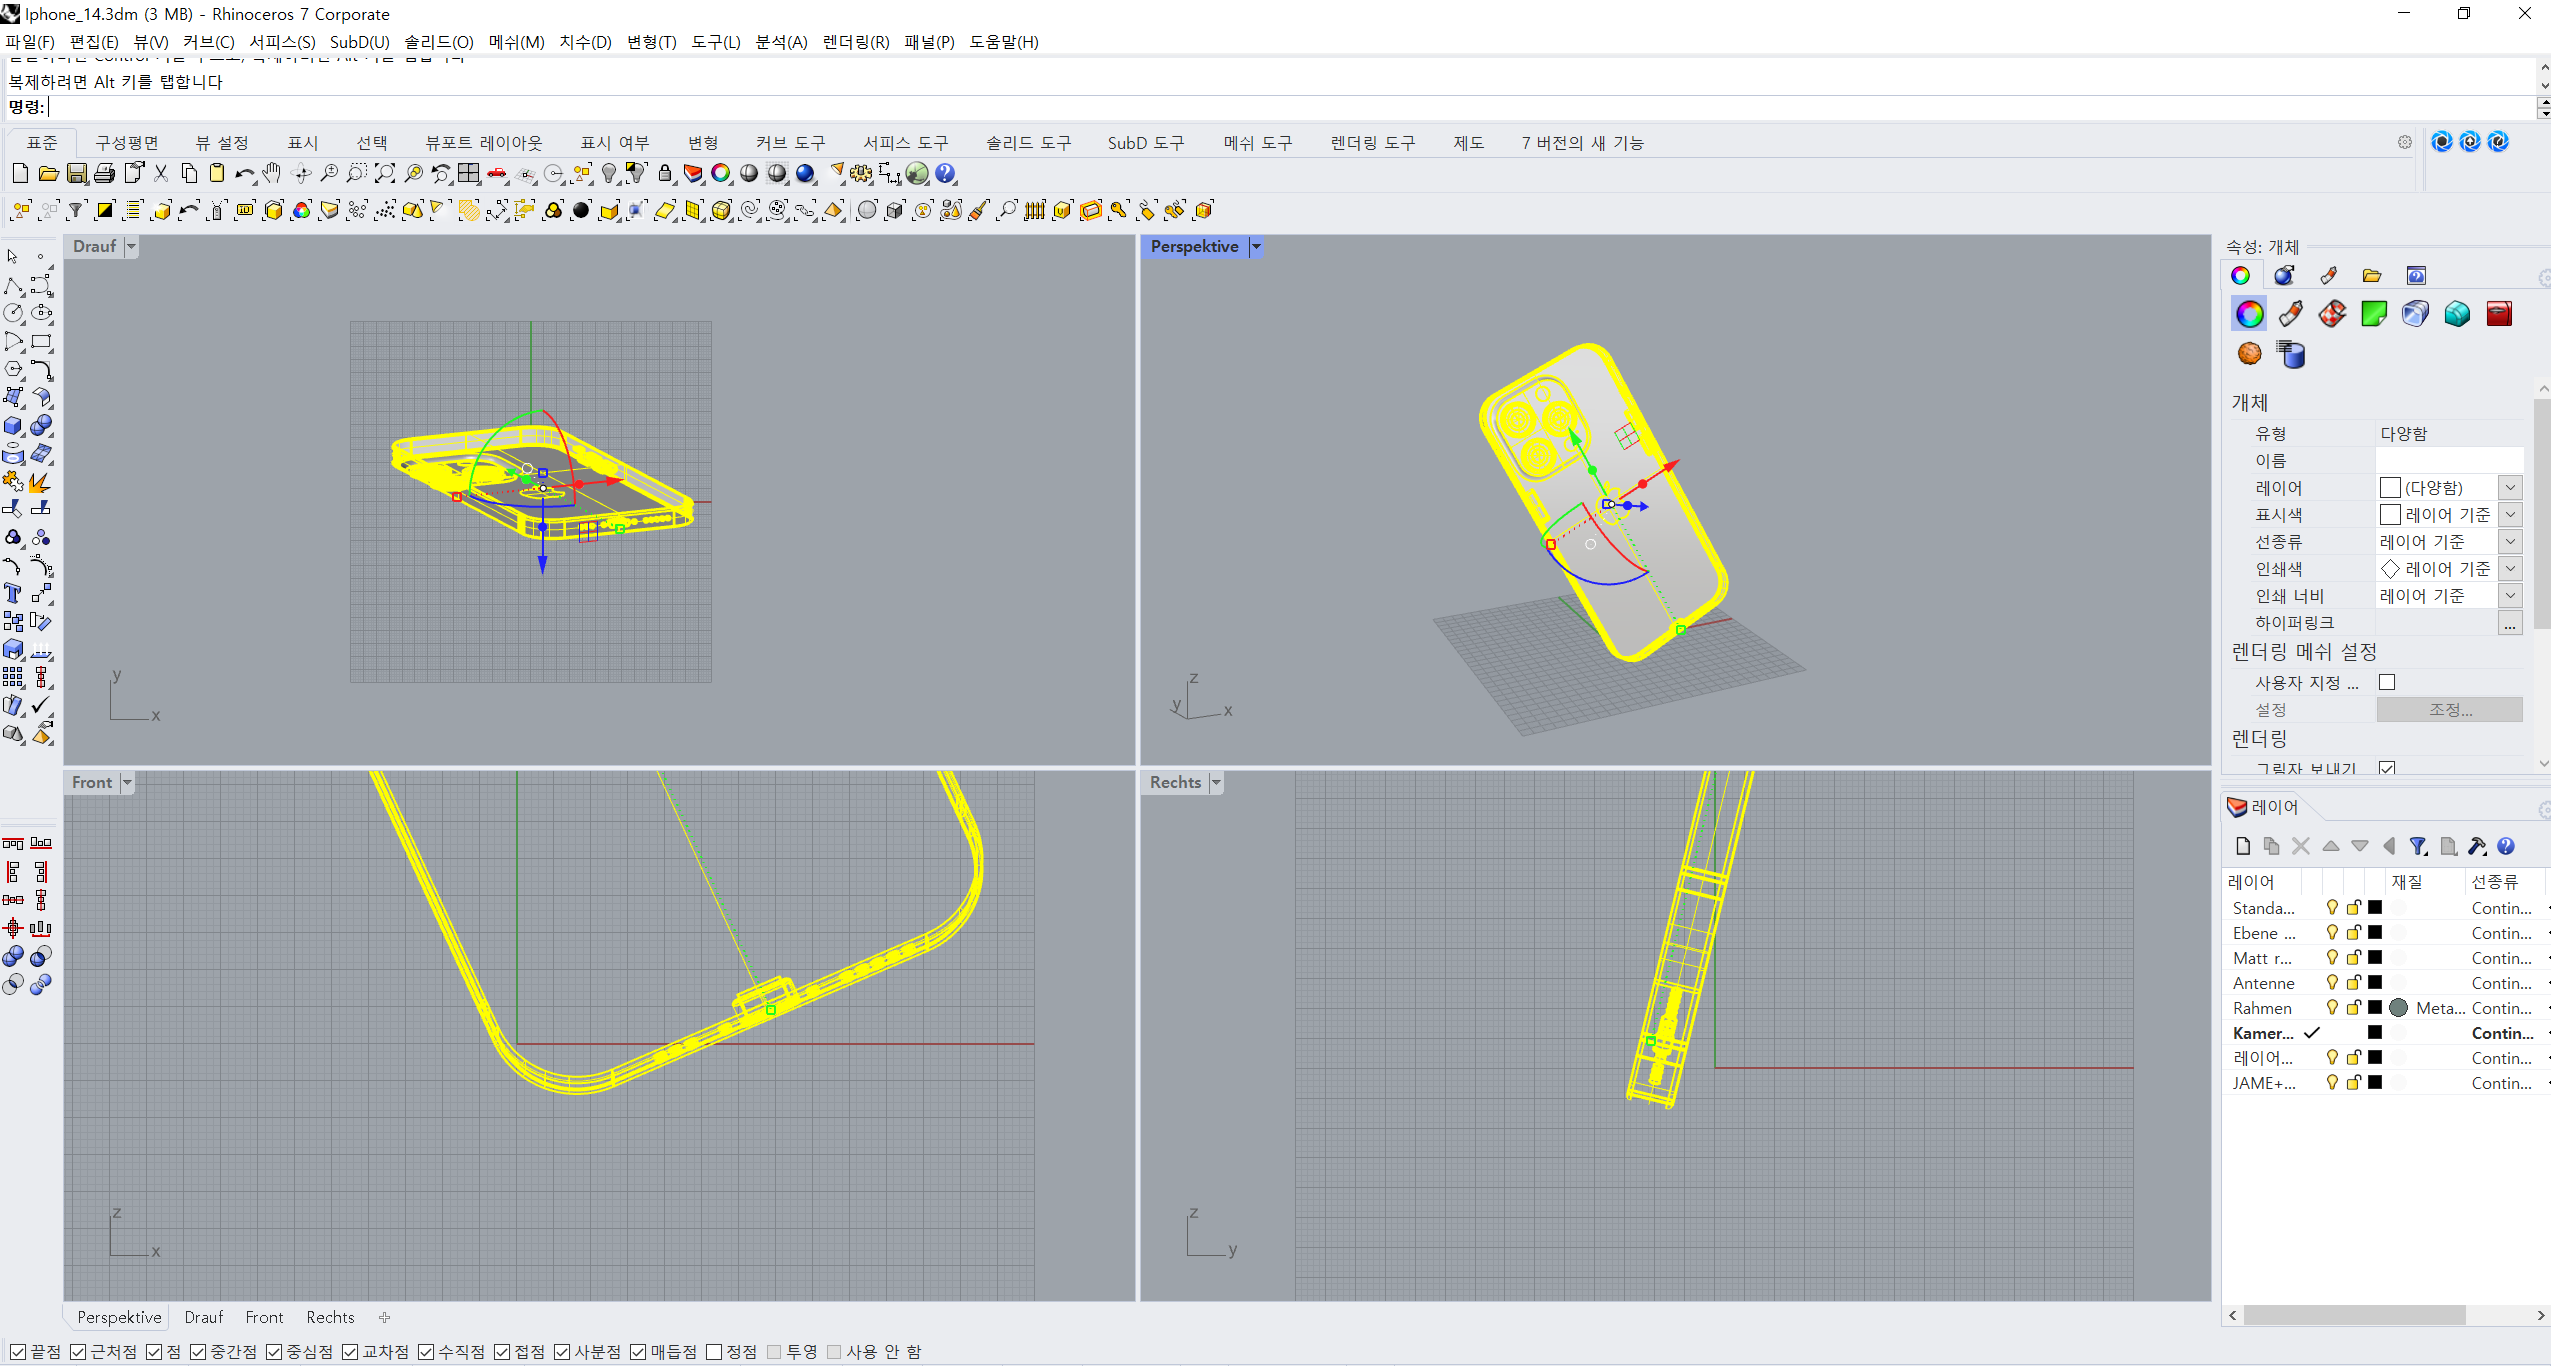Click the Lock objects padlock icon
The width and height of the screenshot is (2551, 1366).
665,174
